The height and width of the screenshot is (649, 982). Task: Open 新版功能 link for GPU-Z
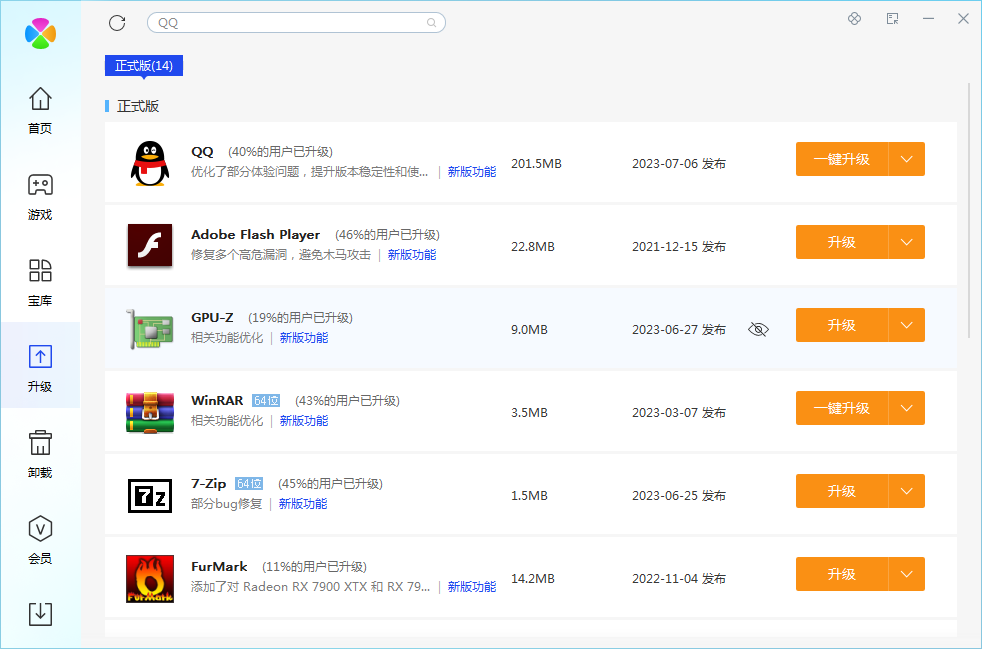(x=304, y=338)
